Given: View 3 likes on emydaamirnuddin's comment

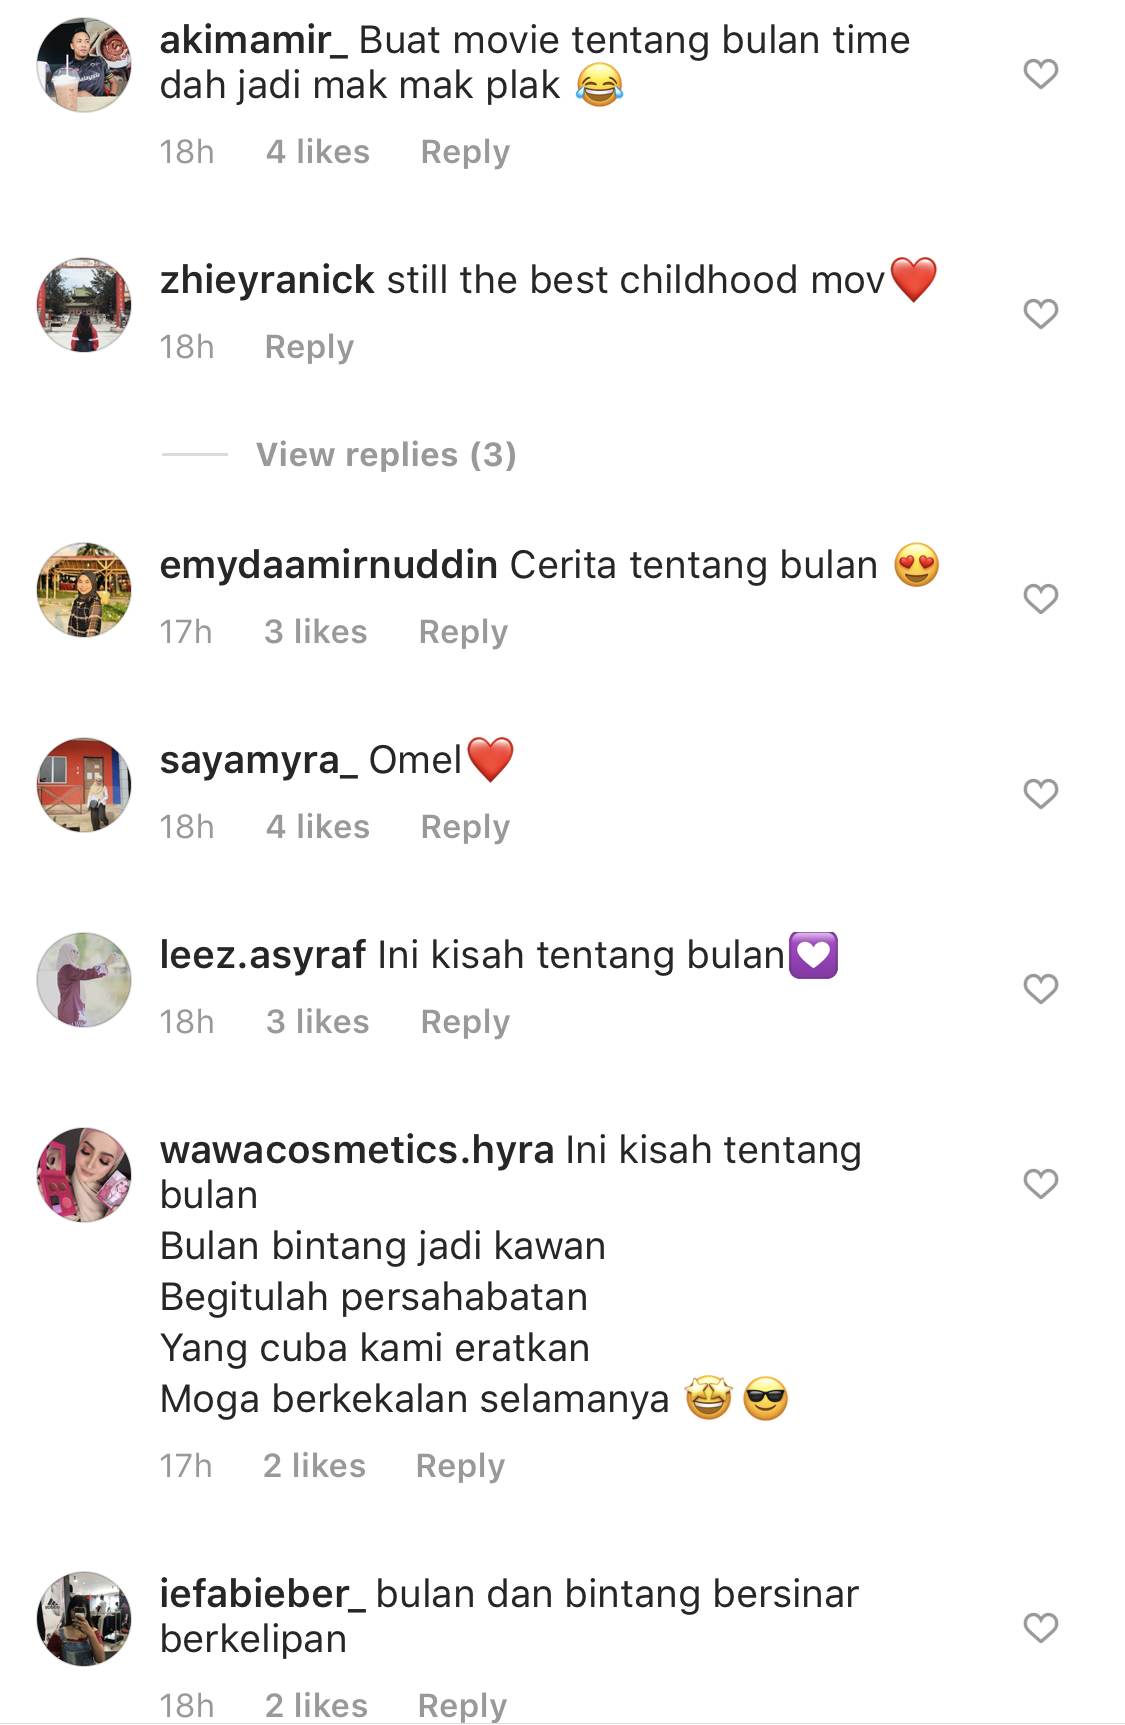Looking at the screenshot, I should pyautogui.click(x=315, y=632).
